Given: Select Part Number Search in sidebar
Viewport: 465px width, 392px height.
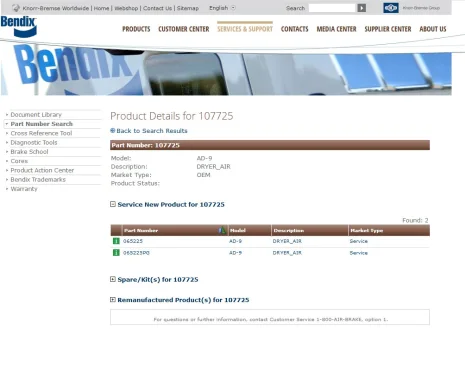Looking at the screenshot, I should click(x=41, y=124).
